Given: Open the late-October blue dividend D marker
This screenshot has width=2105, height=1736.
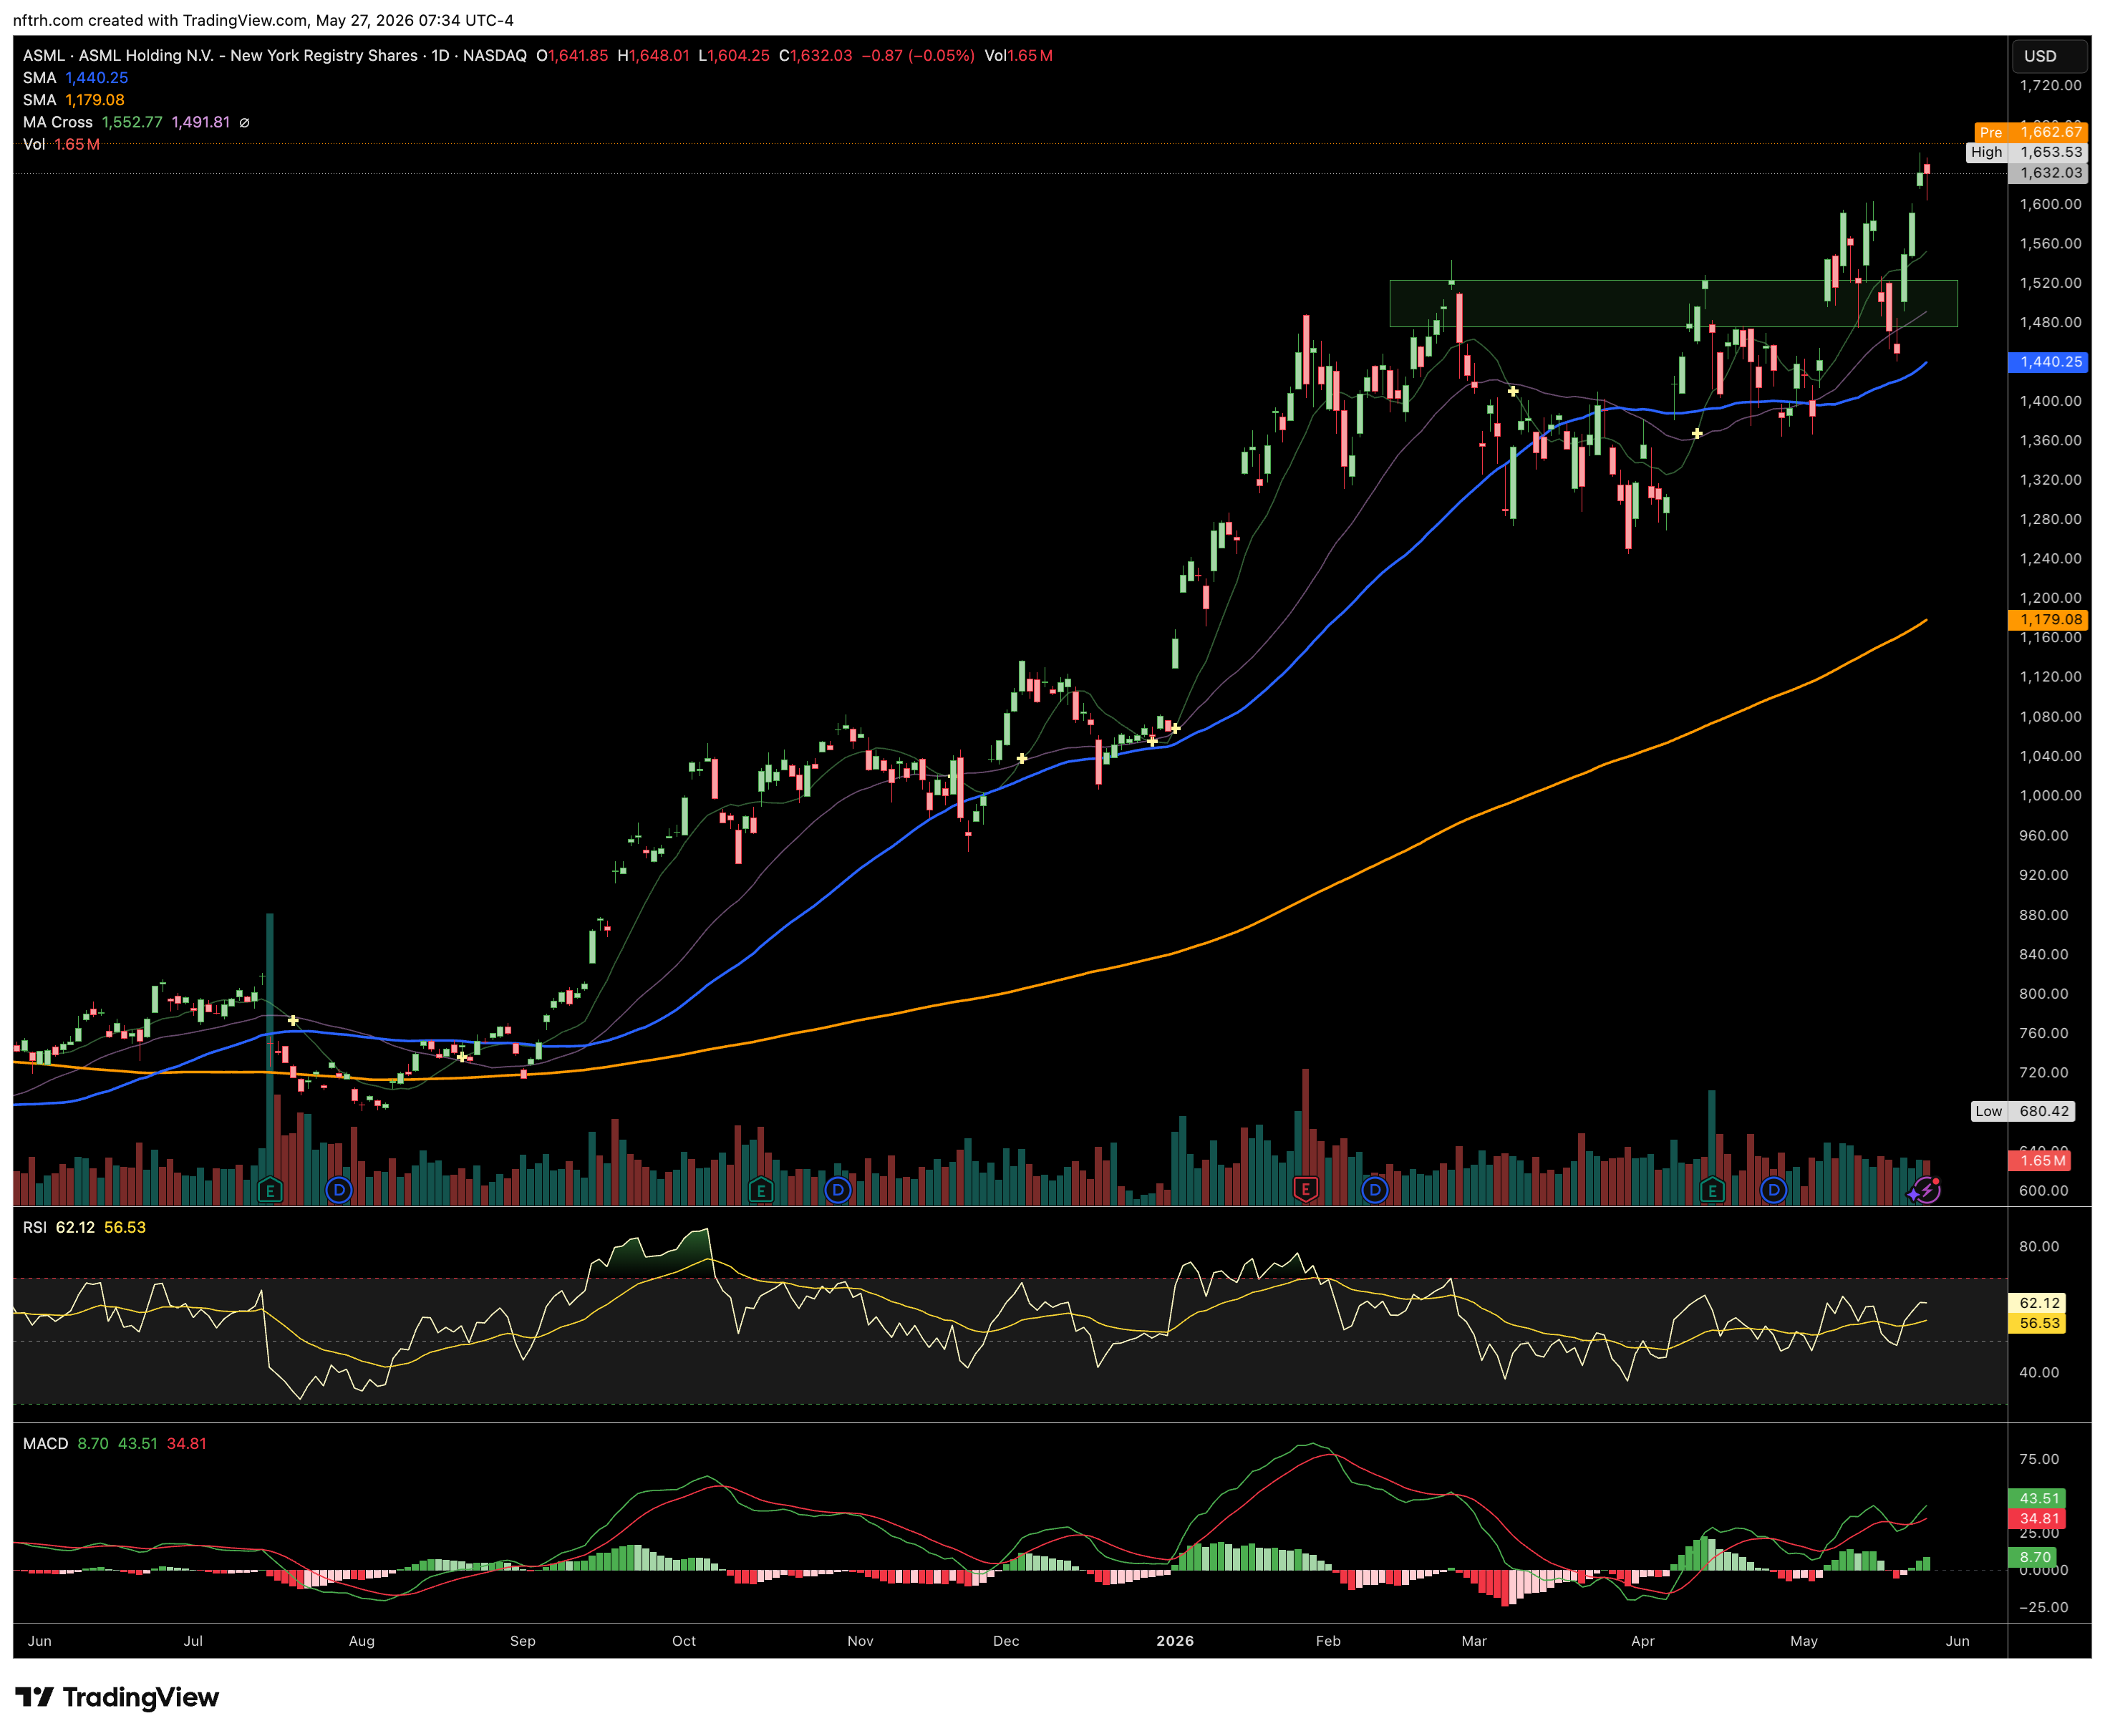Looking at the screenshot, I should (838, 1191).
